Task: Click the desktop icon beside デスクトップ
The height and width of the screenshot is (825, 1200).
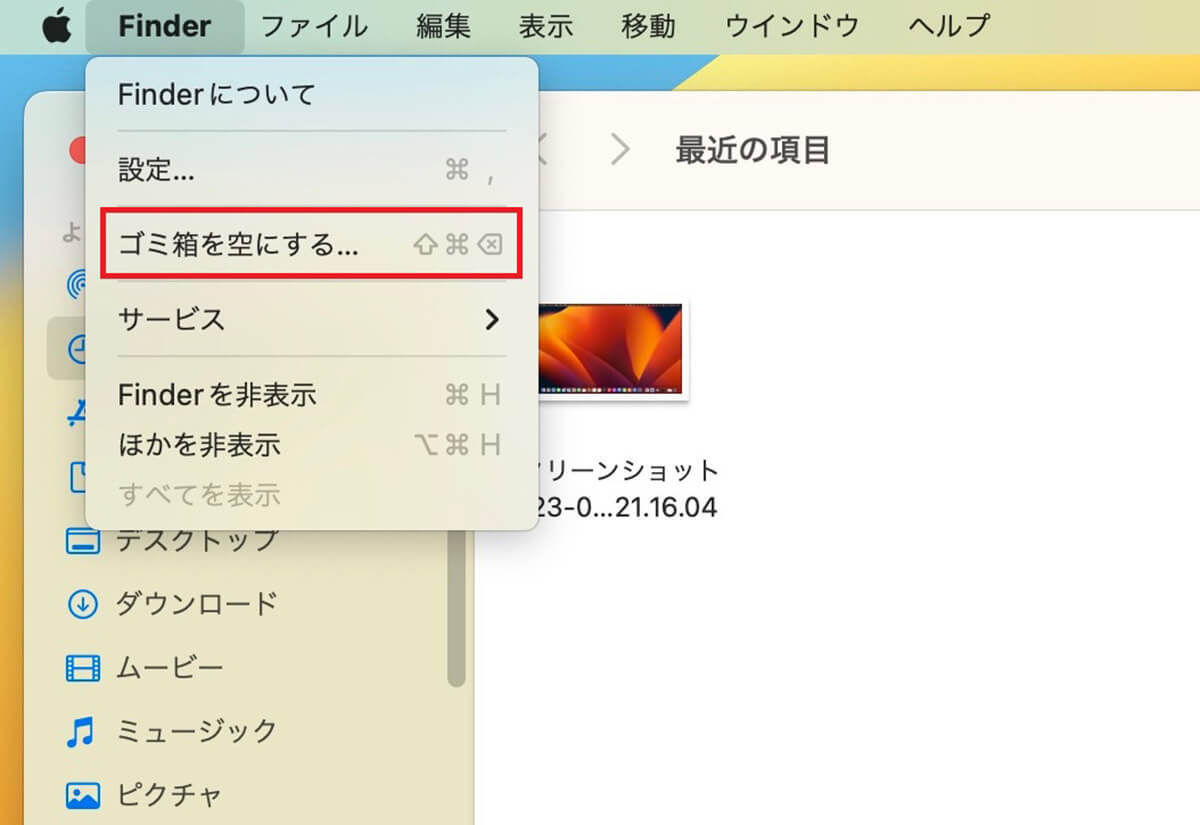Action: (x=82, y=542)
